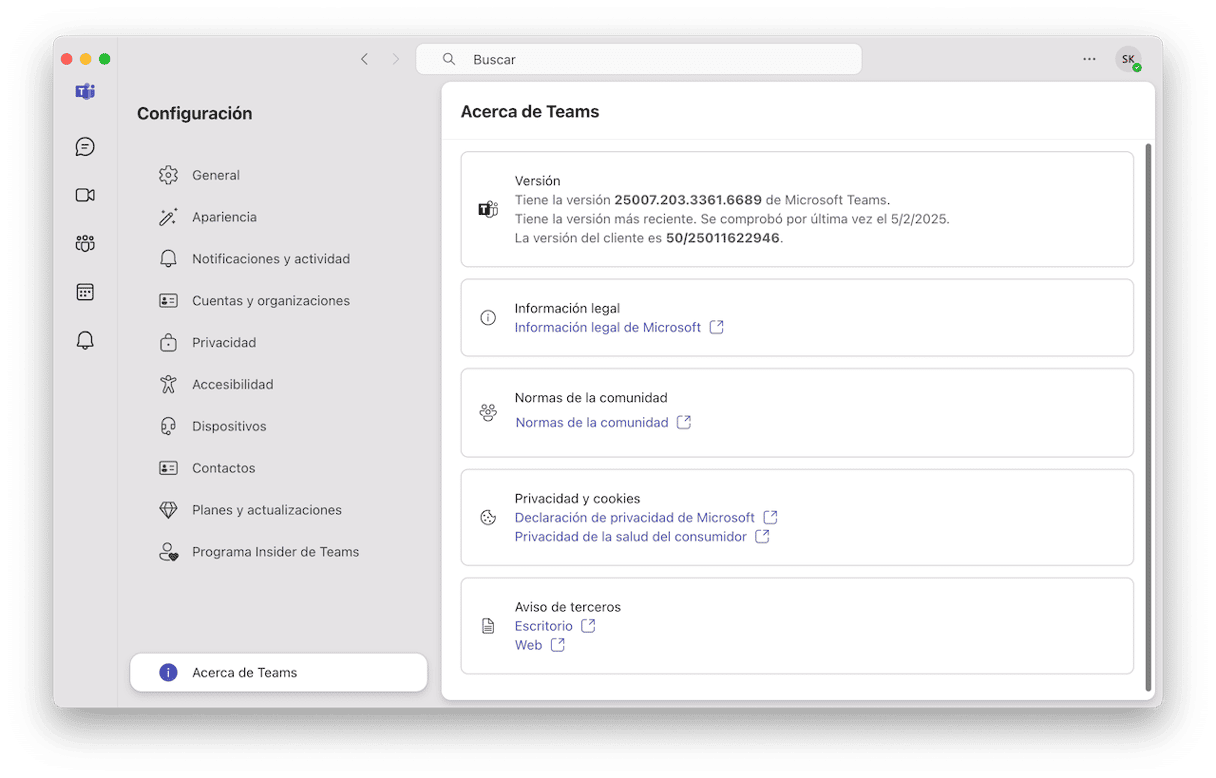
Task: Click the accessibility figure icon
Action: coord(168,385)
